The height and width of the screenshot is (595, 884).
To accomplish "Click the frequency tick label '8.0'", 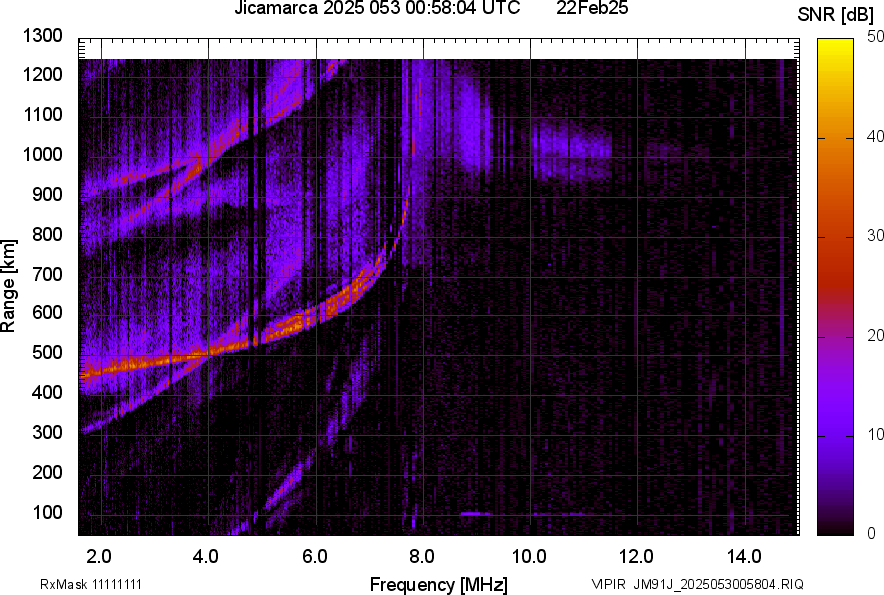I will tap(422, 557).
